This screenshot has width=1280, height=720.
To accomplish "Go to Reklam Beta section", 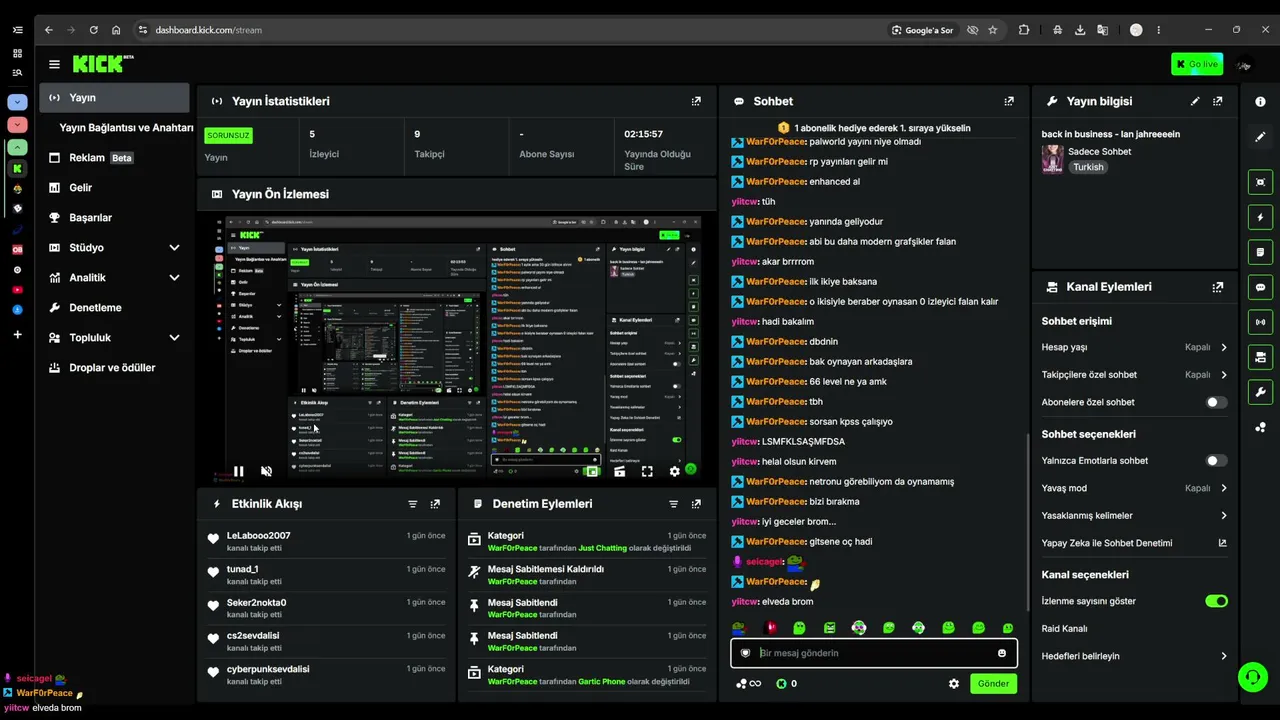I will [x=114, y=158].
